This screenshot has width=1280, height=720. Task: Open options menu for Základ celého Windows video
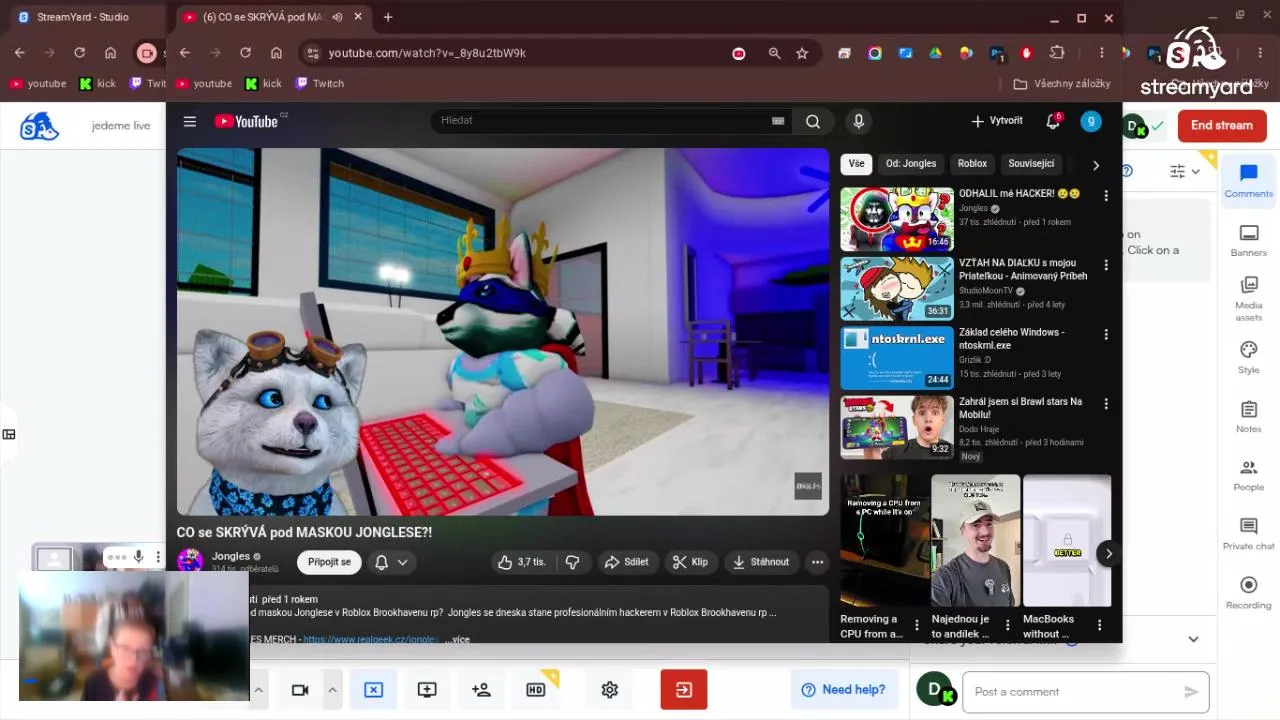coord(1106,335)
